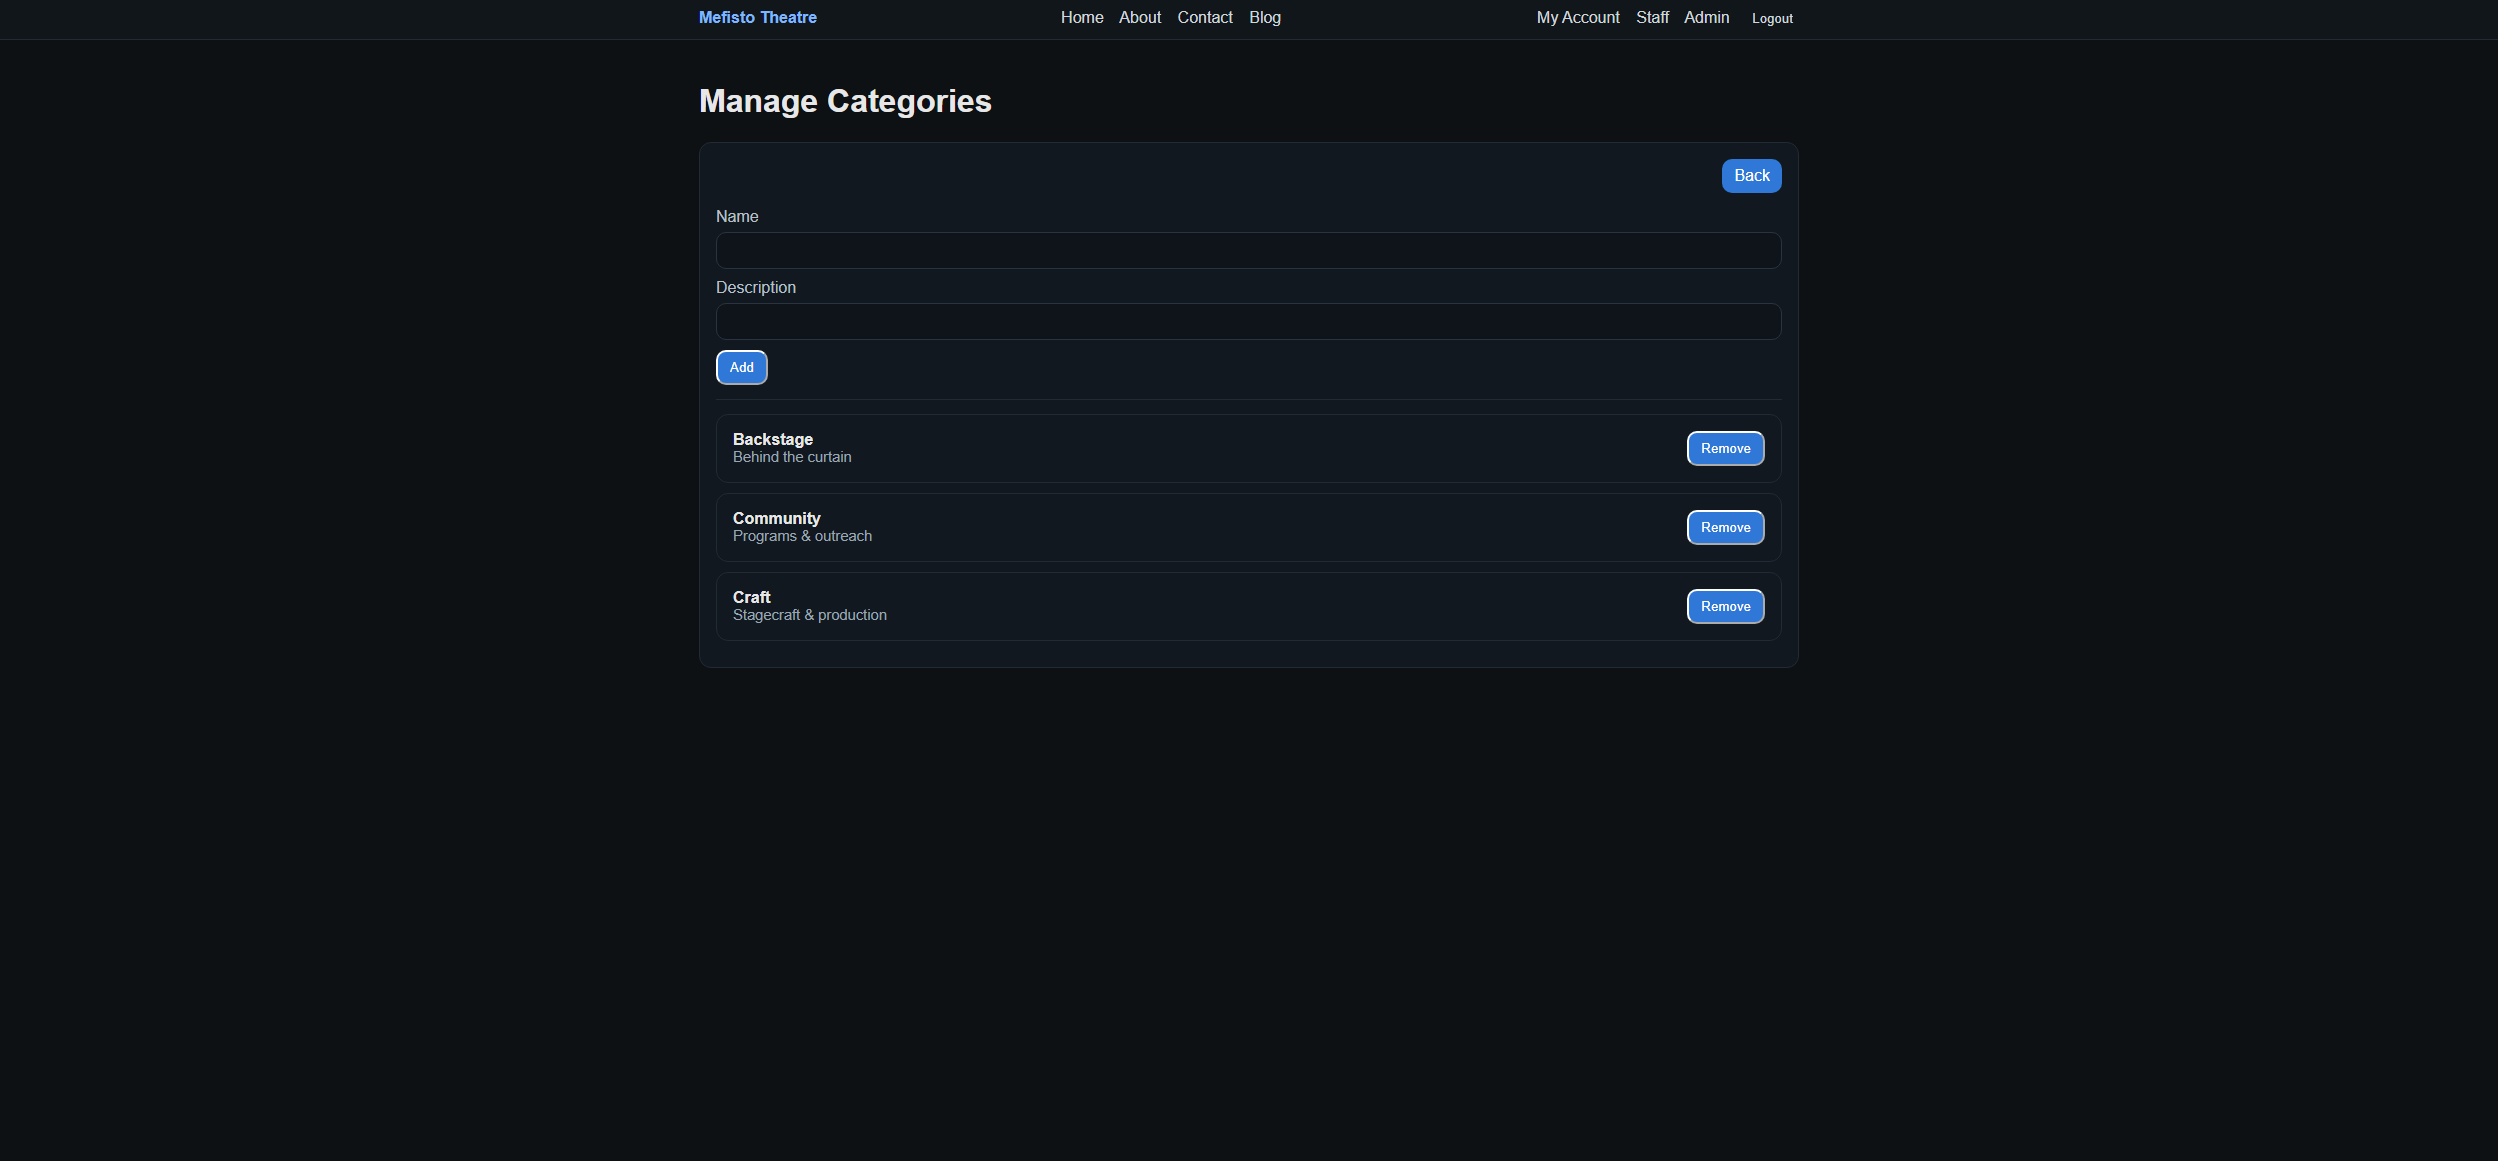Click inside the Name input field
This screenshot has width=2498, height=1161.
coord(1247,250)
